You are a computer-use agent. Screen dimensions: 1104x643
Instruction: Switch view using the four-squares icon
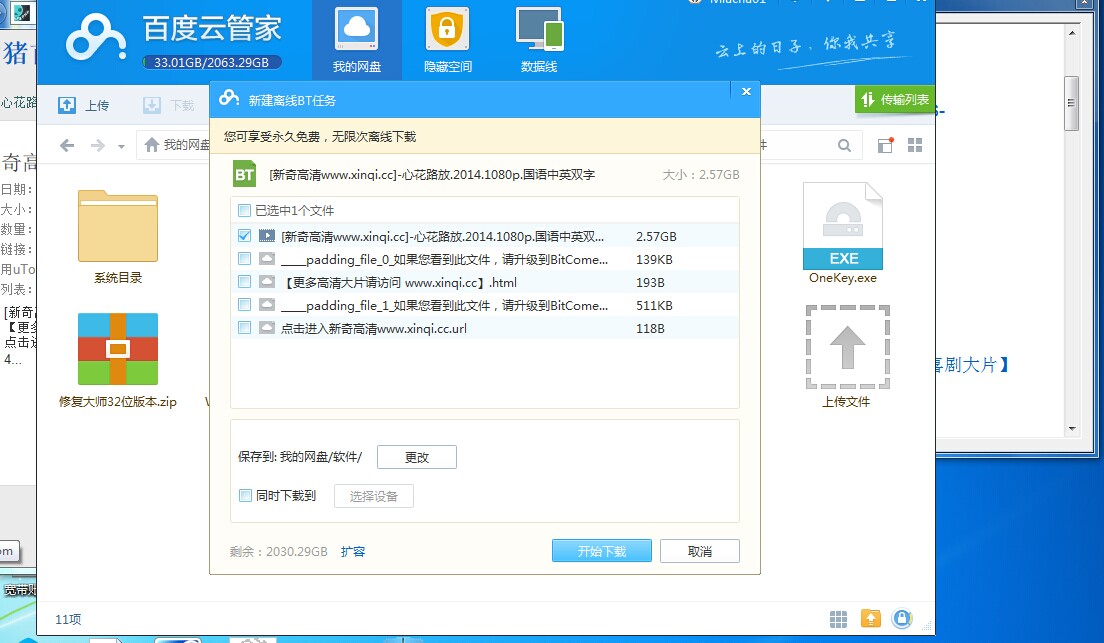(x=915, y=145)
